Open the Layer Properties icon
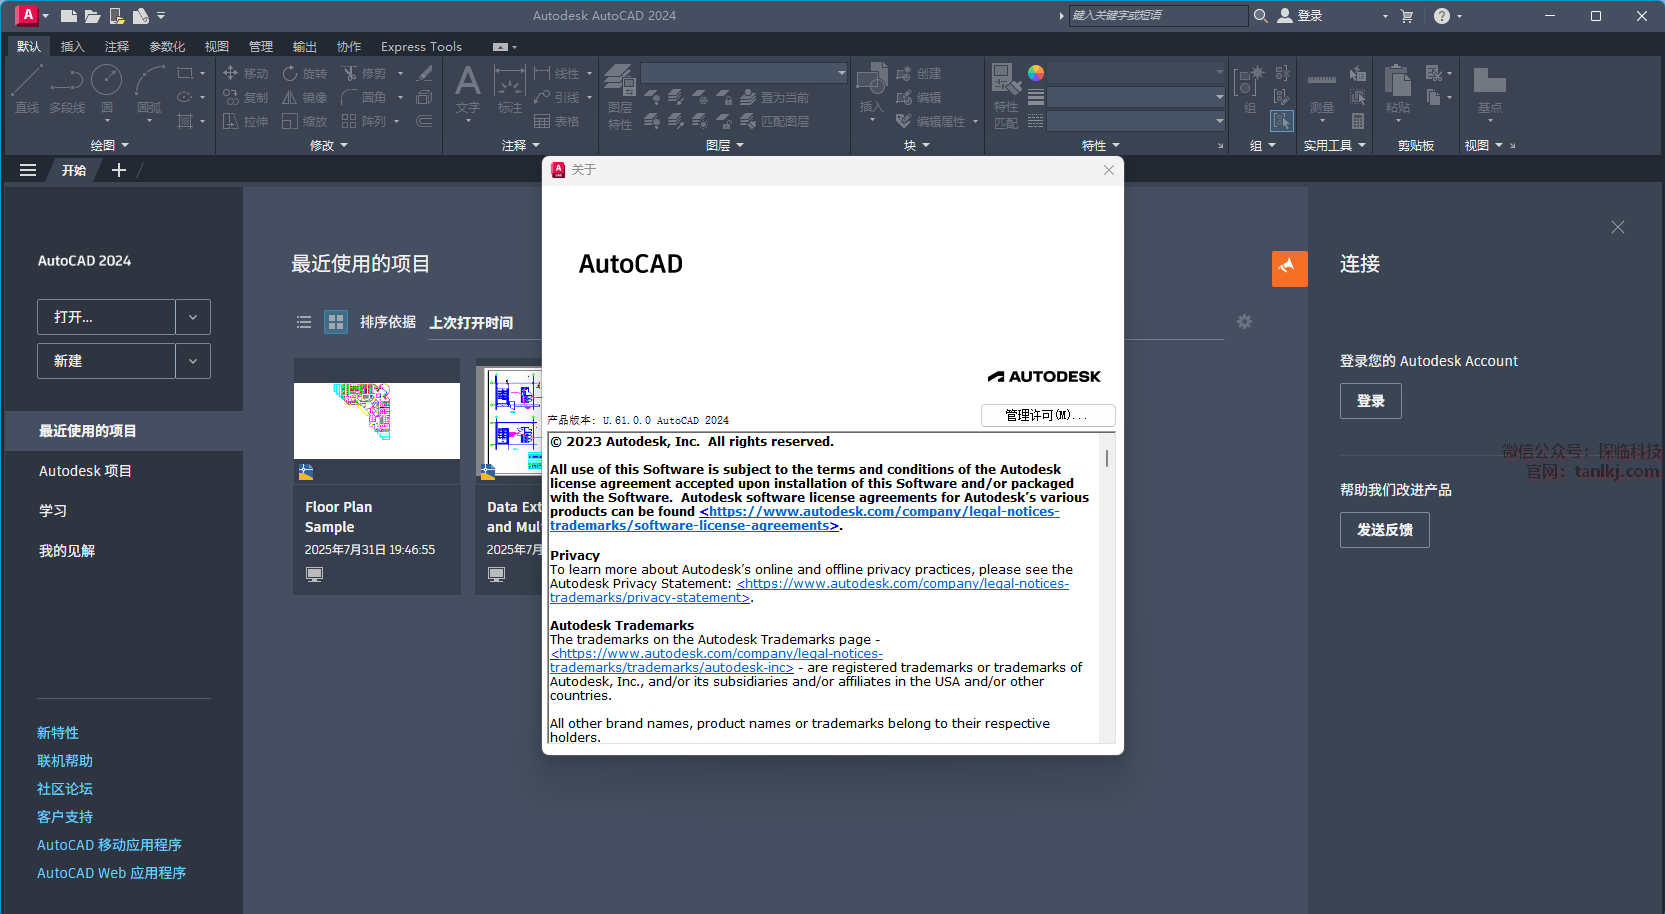Viewport: 1665px width, 914px height. 620,88
